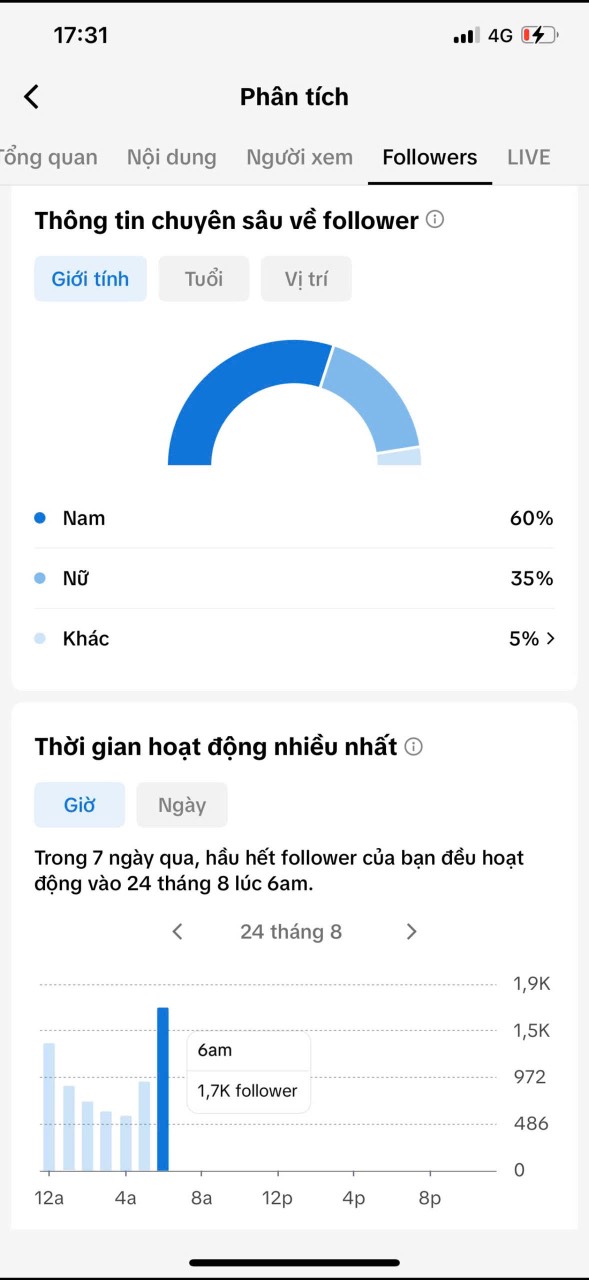Open info icon beside most active times

[x=414, y=746]
